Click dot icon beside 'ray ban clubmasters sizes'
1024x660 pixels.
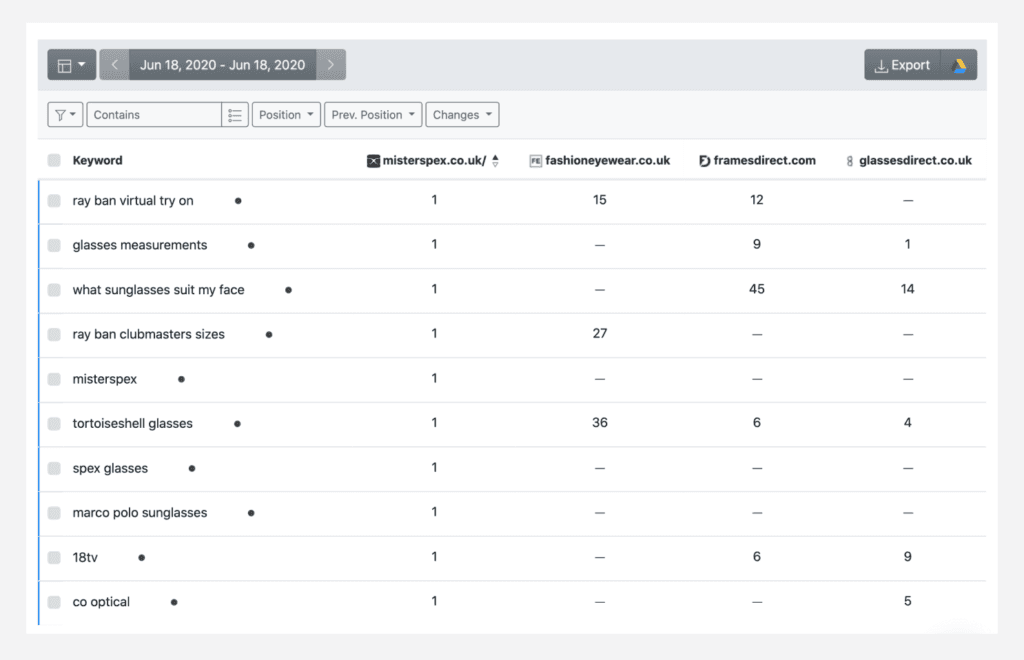269,335
